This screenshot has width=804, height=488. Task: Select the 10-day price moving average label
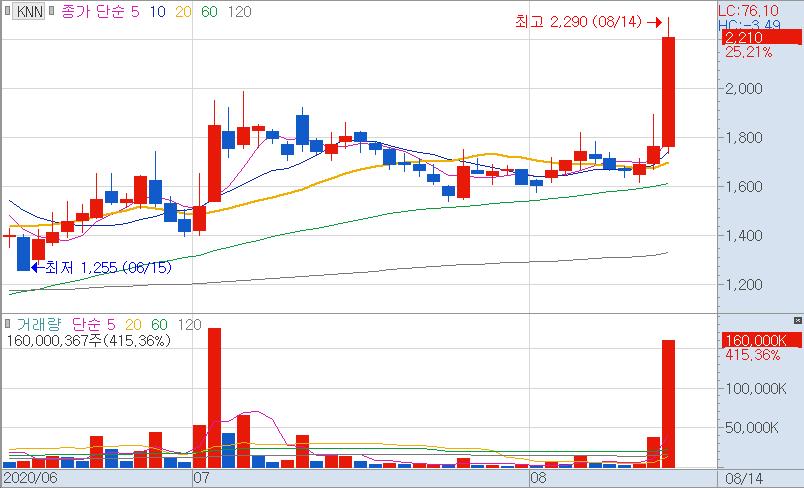tap(158, 11)
